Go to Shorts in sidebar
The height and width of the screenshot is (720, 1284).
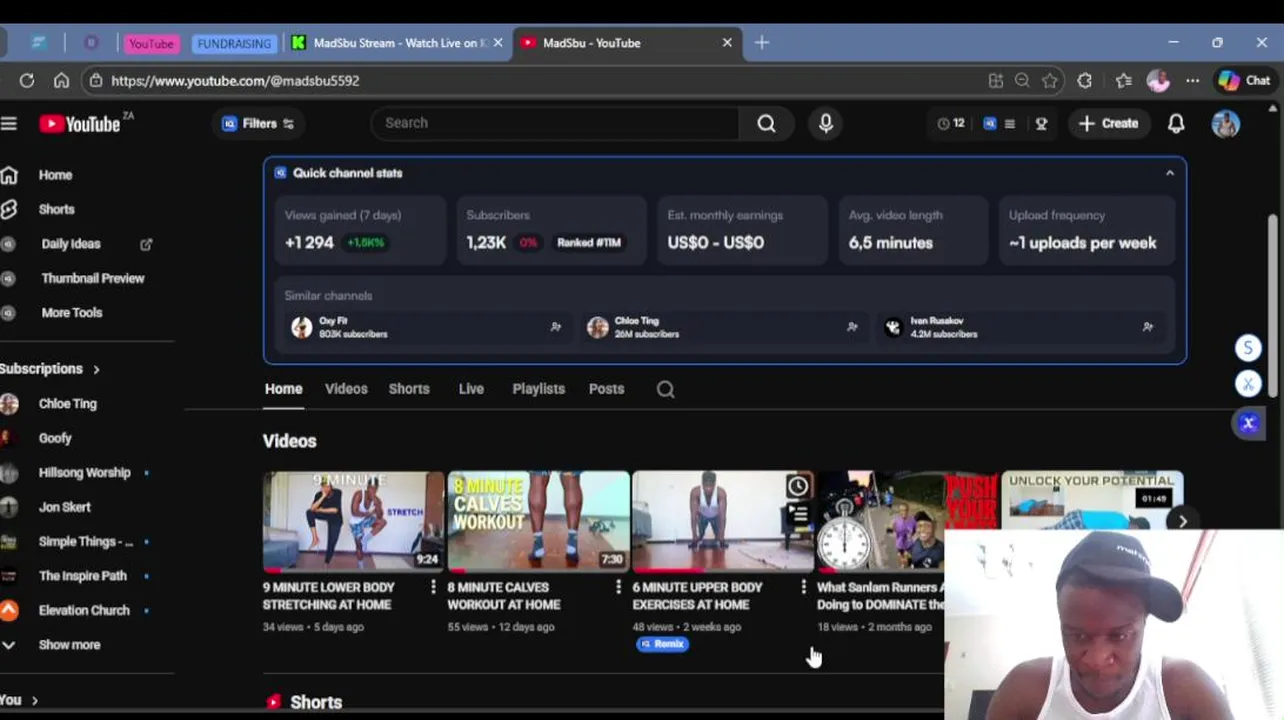(x=56, y=209)
